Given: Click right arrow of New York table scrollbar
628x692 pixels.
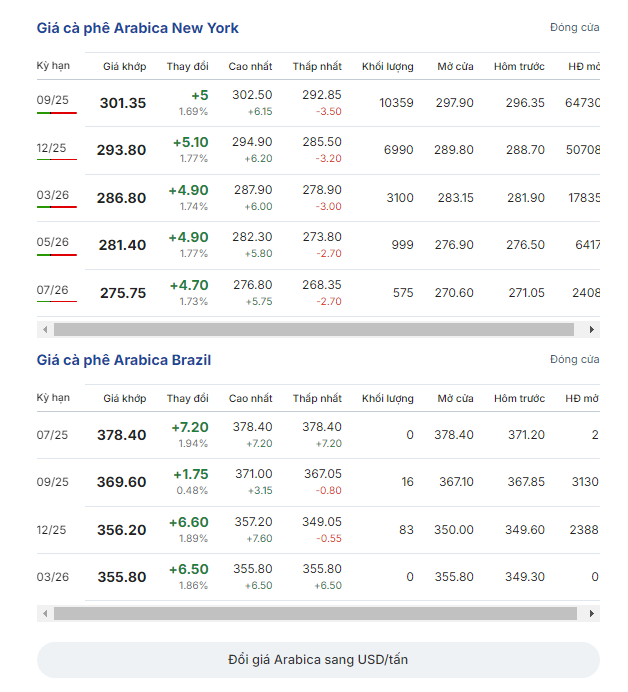Looking at the screenshot, I should [x=592, y=330].
